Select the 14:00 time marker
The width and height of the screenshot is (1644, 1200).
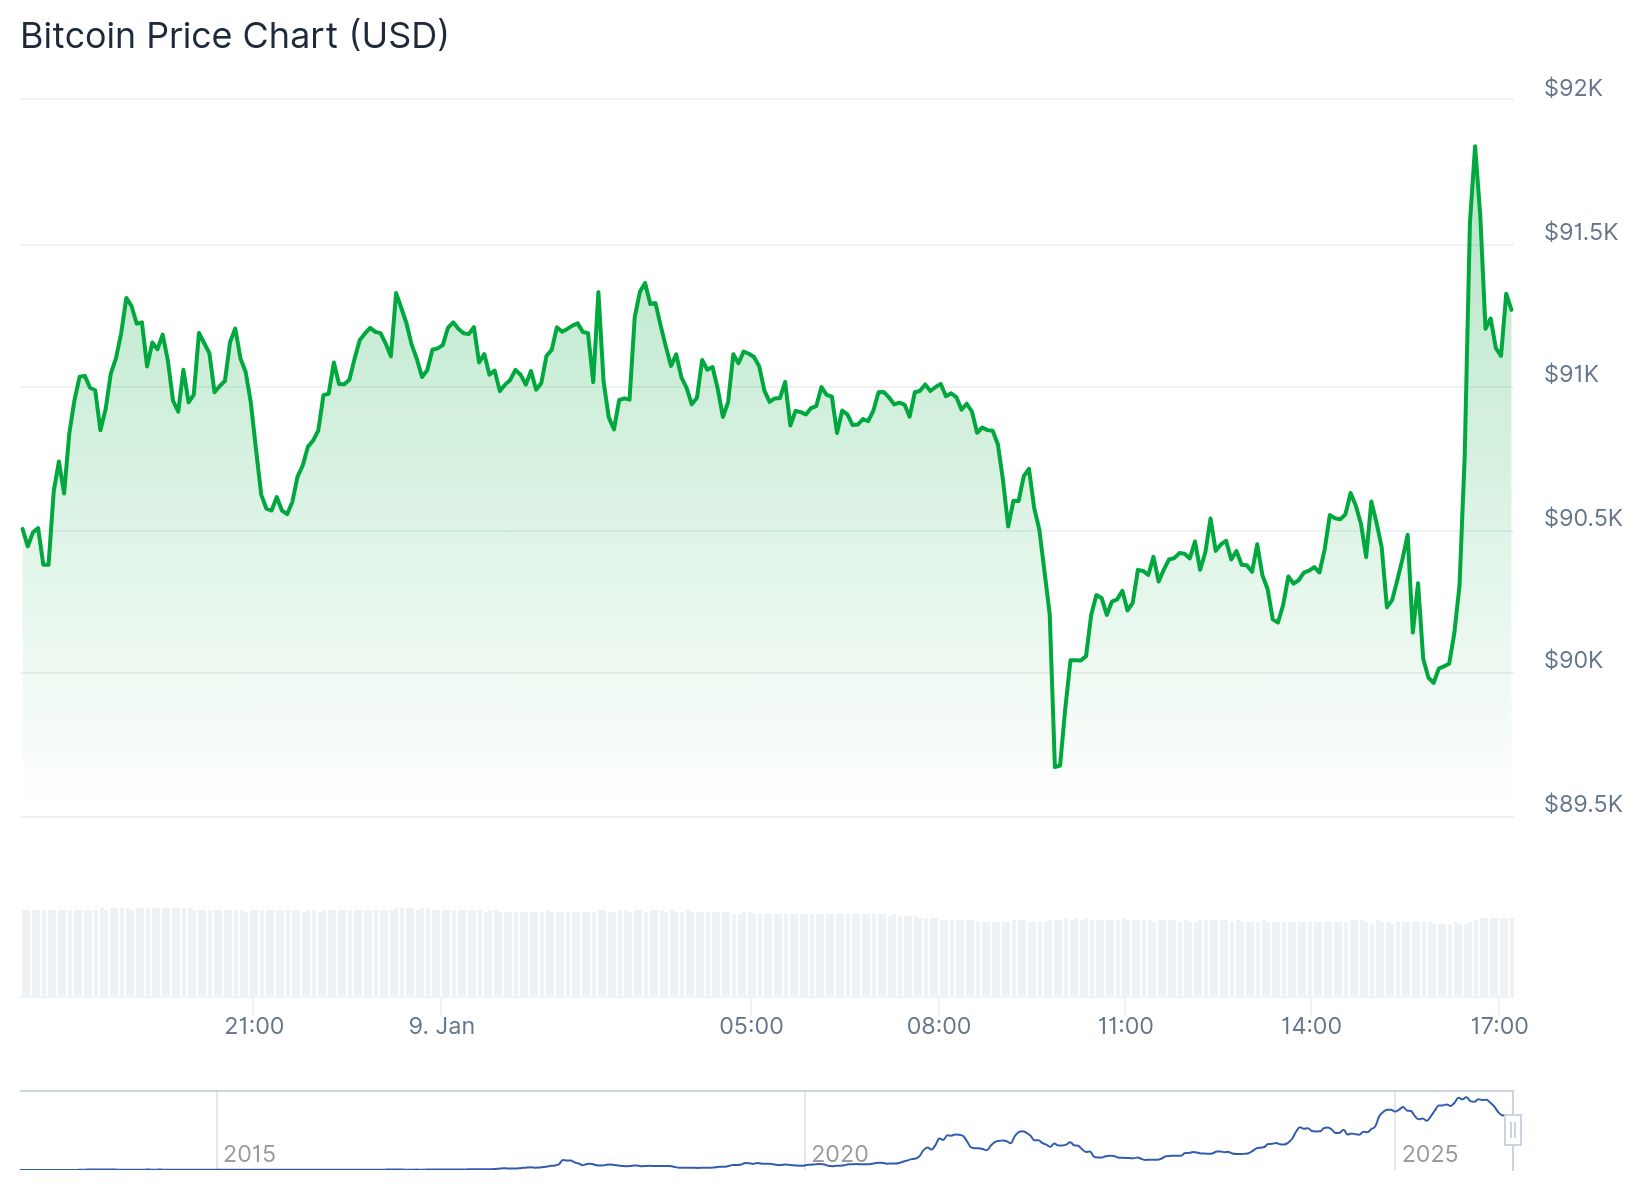tap(1311, 1026)
